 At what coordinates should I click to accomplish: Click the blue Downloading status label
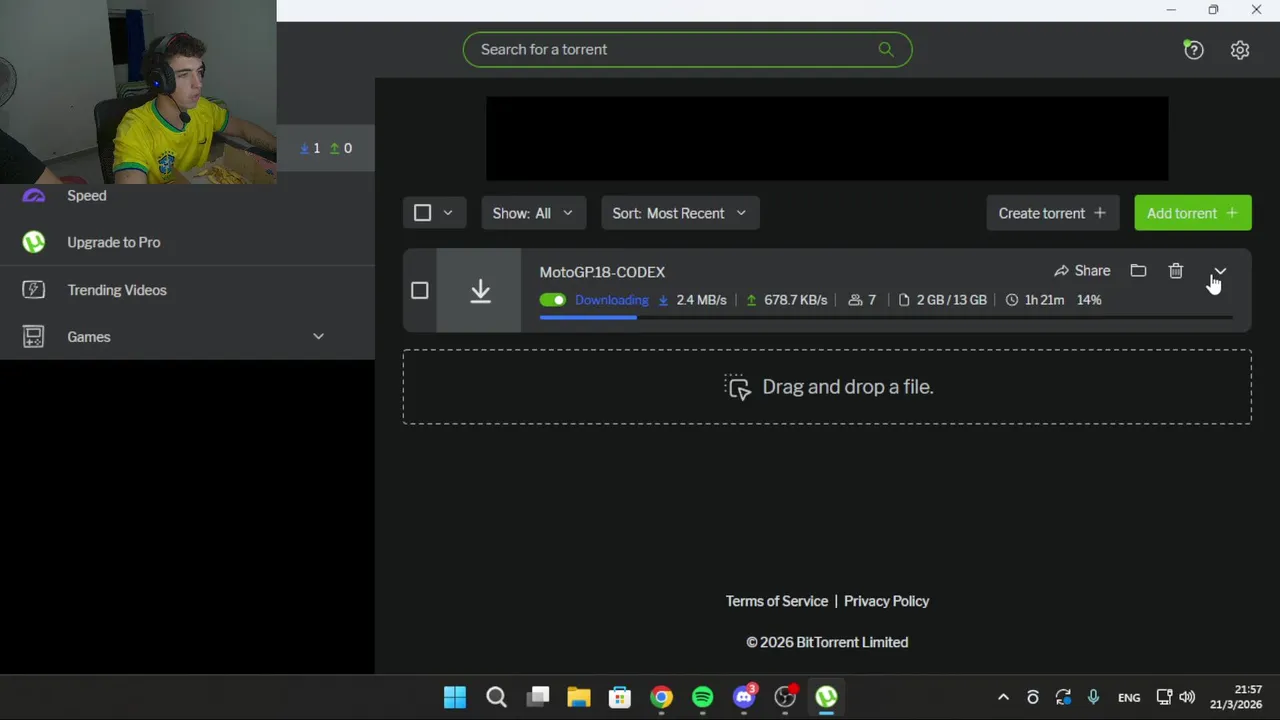point(611,300)
